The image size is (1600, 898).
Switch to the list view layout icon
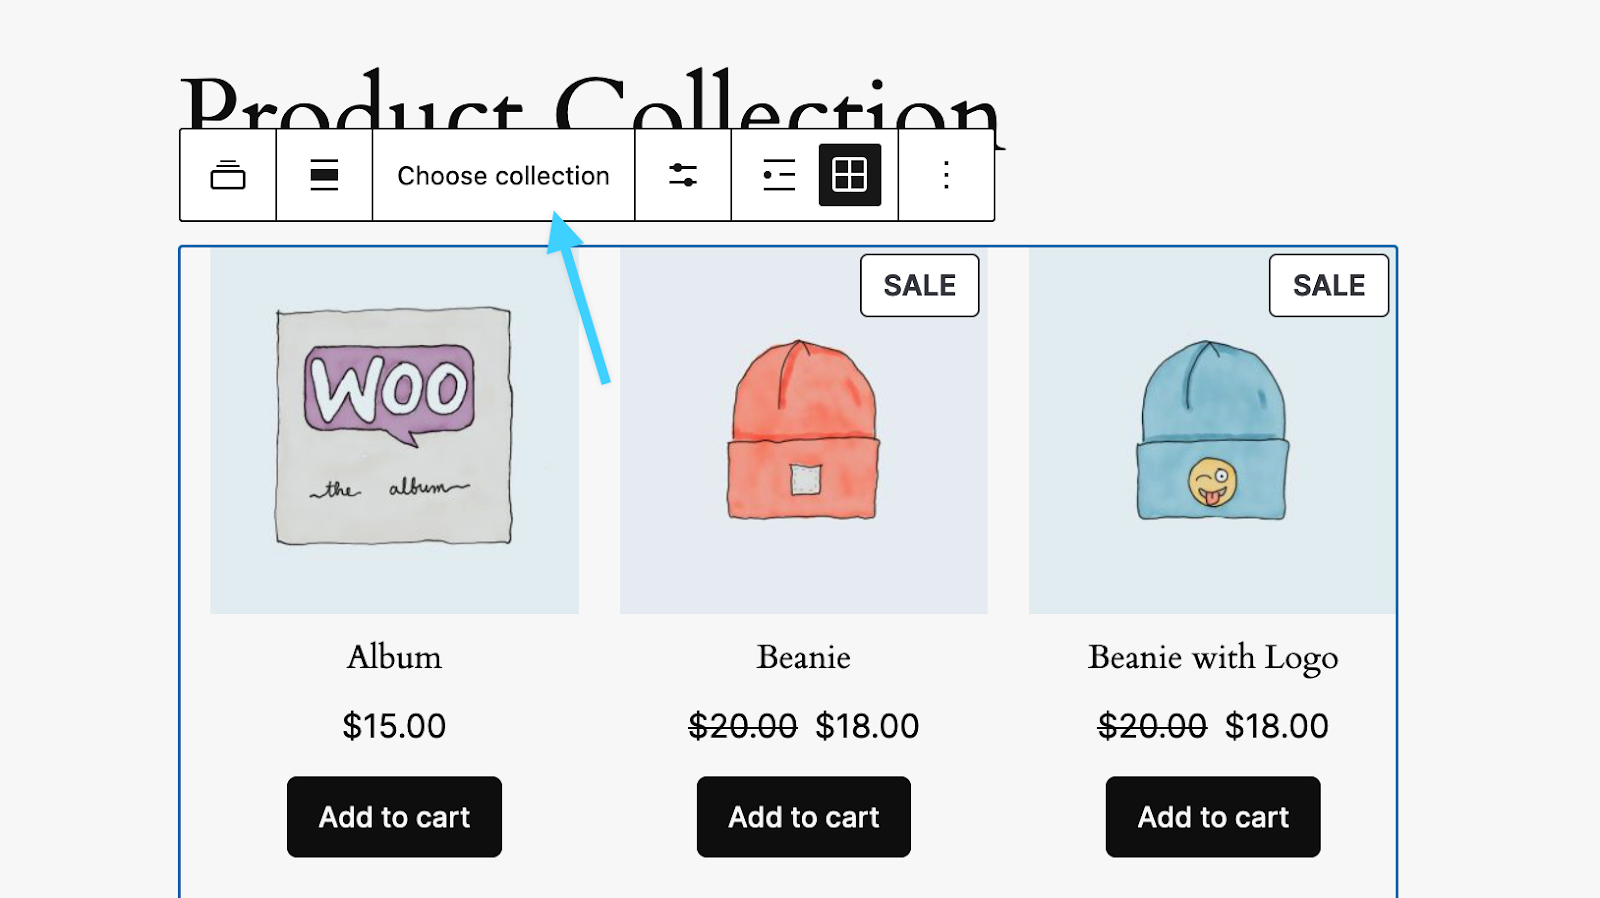[x=779, y=175]
